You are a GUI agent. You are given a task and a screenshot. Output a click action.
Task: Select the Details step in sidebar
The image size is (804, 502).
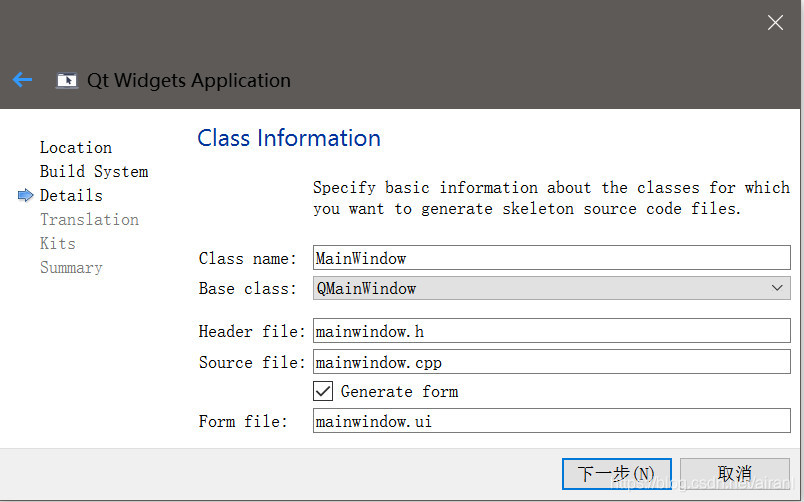71,195
